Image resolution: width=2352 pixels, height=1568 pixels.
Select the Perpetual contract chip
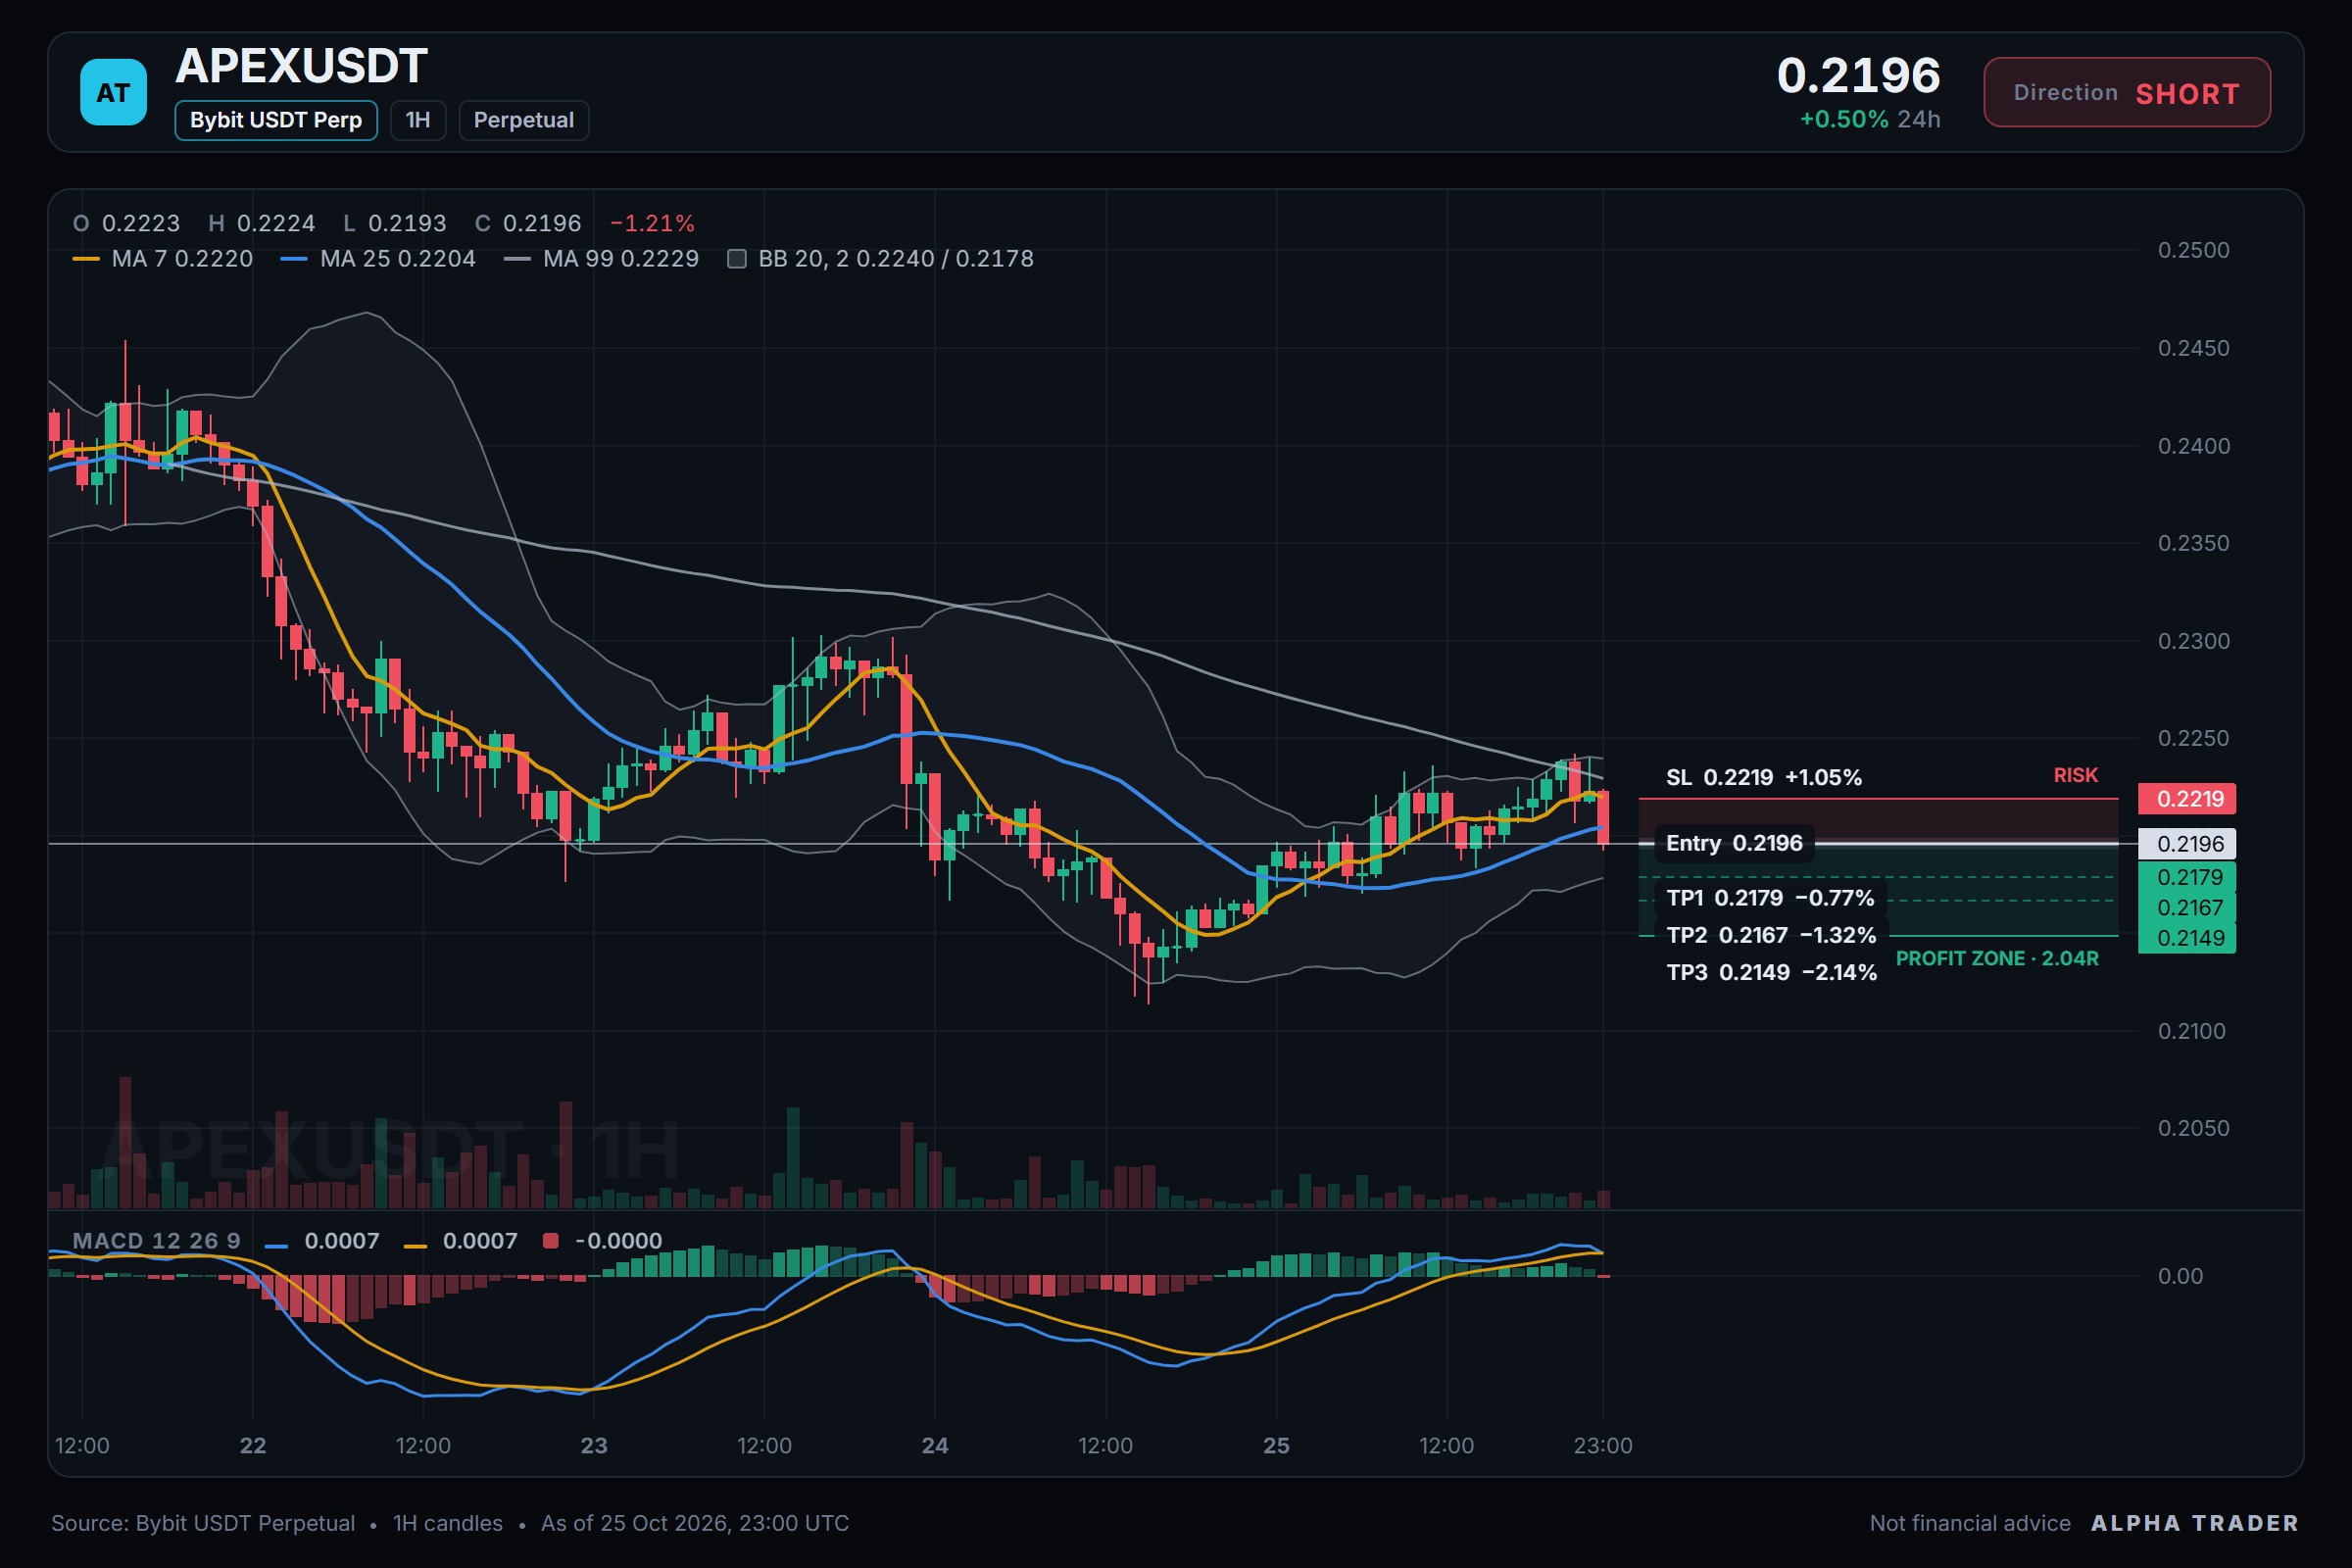pos(523,120)
